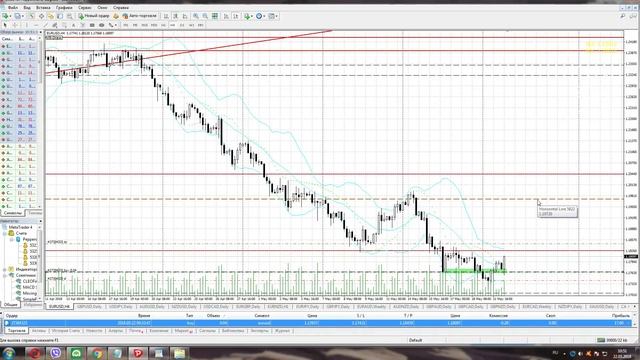
Task: Open the Вид menu
Action: click(x=27, y=7)
